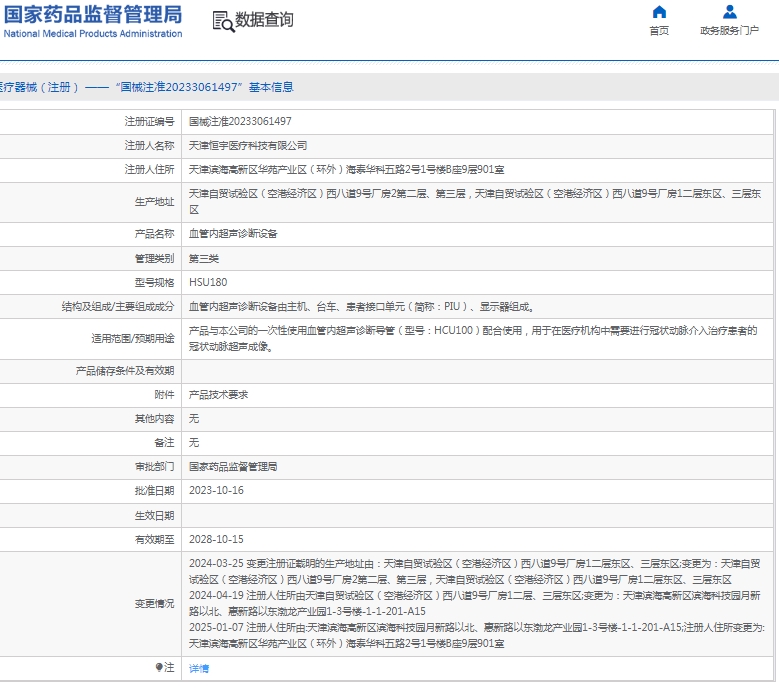
Task: Click approval date 2023-10-16
Action: (216, 490)
